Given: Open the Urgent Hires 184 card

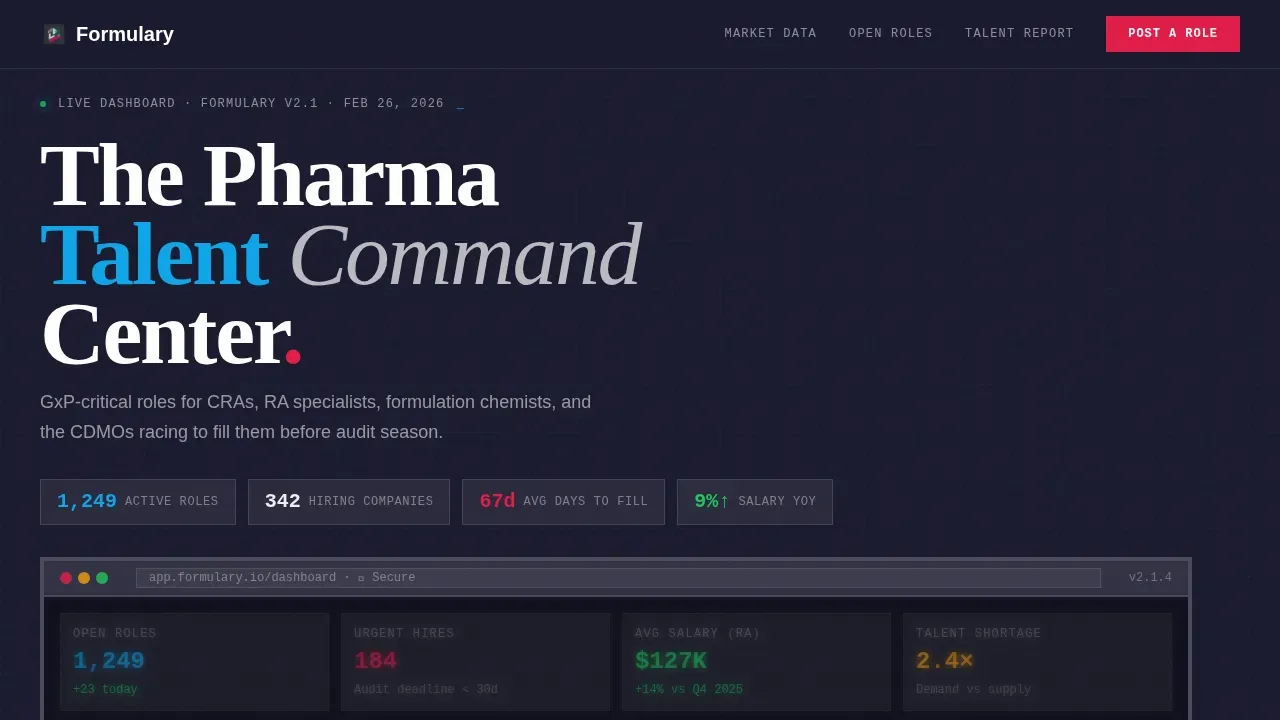Looking at the screenshot, I should point(476,662).
